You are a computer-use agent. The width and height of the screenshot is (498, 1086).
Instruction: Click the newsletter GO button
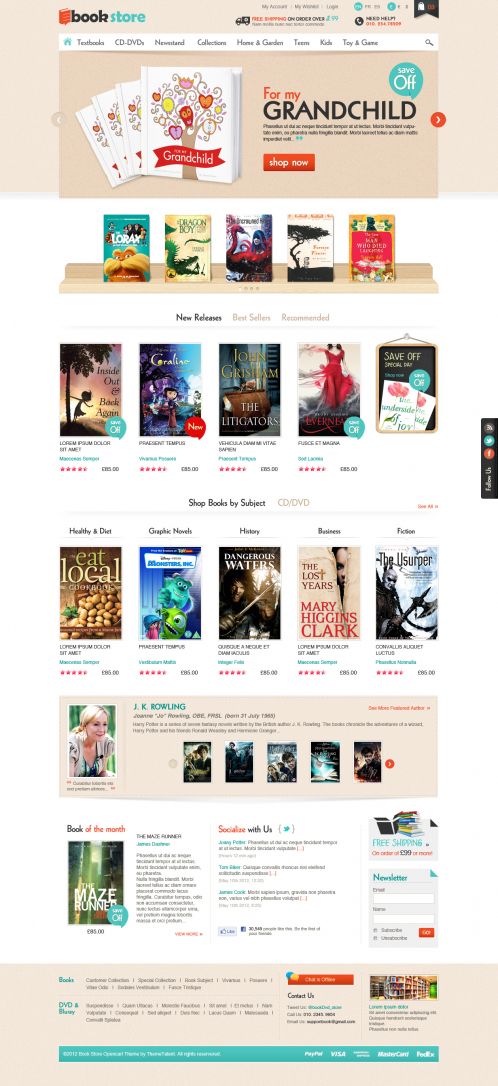click(x=426, y=932)
